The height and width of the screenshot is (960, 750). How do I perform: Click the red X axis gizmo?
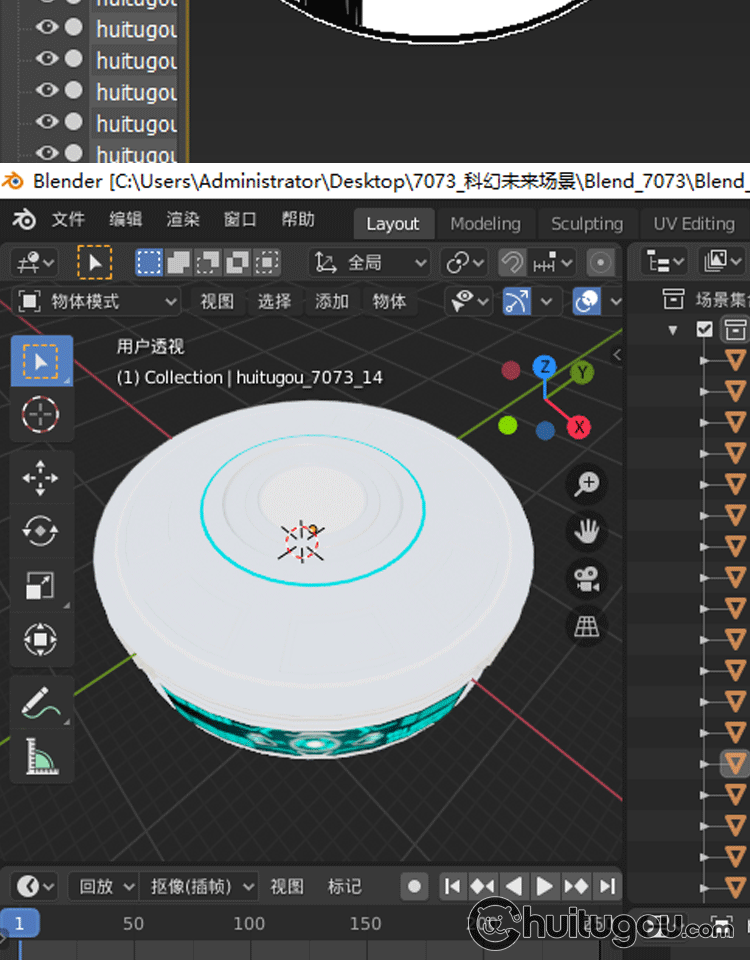[x=578, y=428]
